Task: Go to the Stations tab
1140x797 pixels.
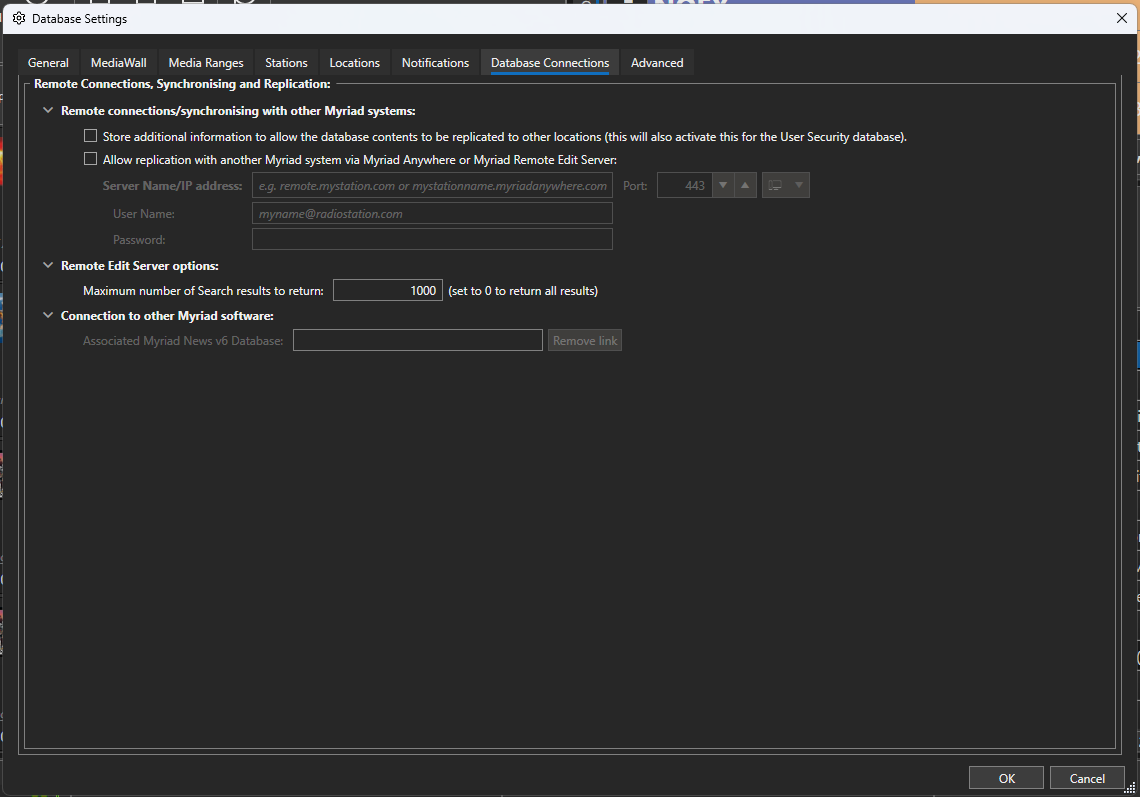Action: 286,63
